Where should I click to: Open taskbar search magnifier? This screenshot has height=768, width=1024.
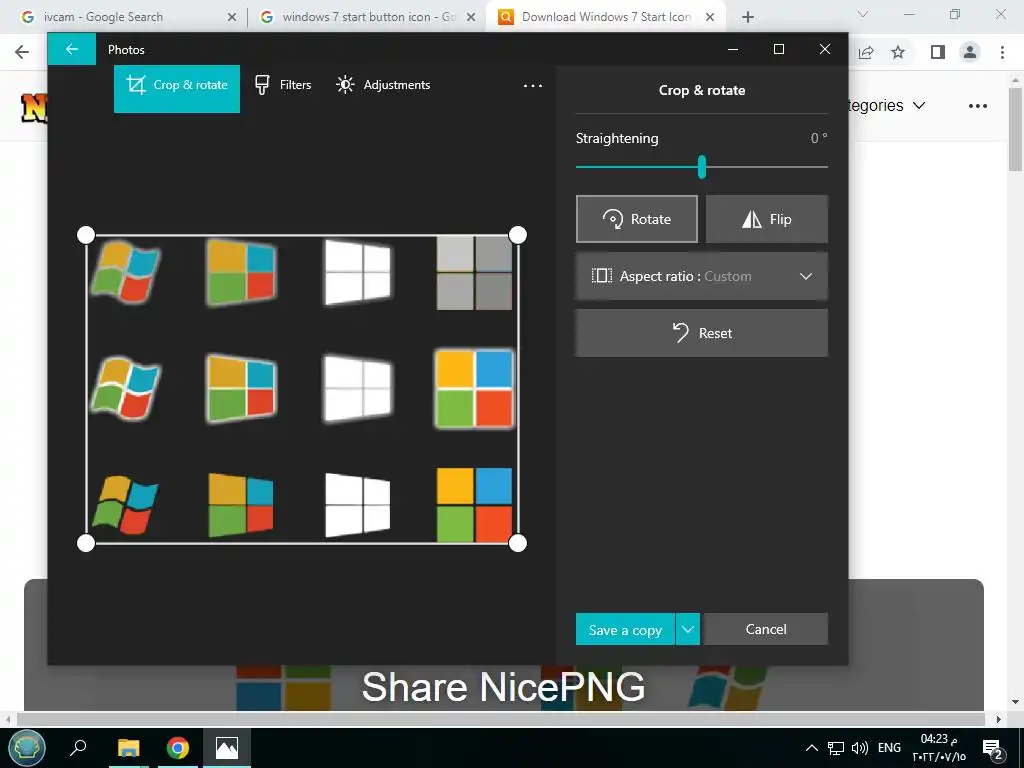click(x=78, y=748)
